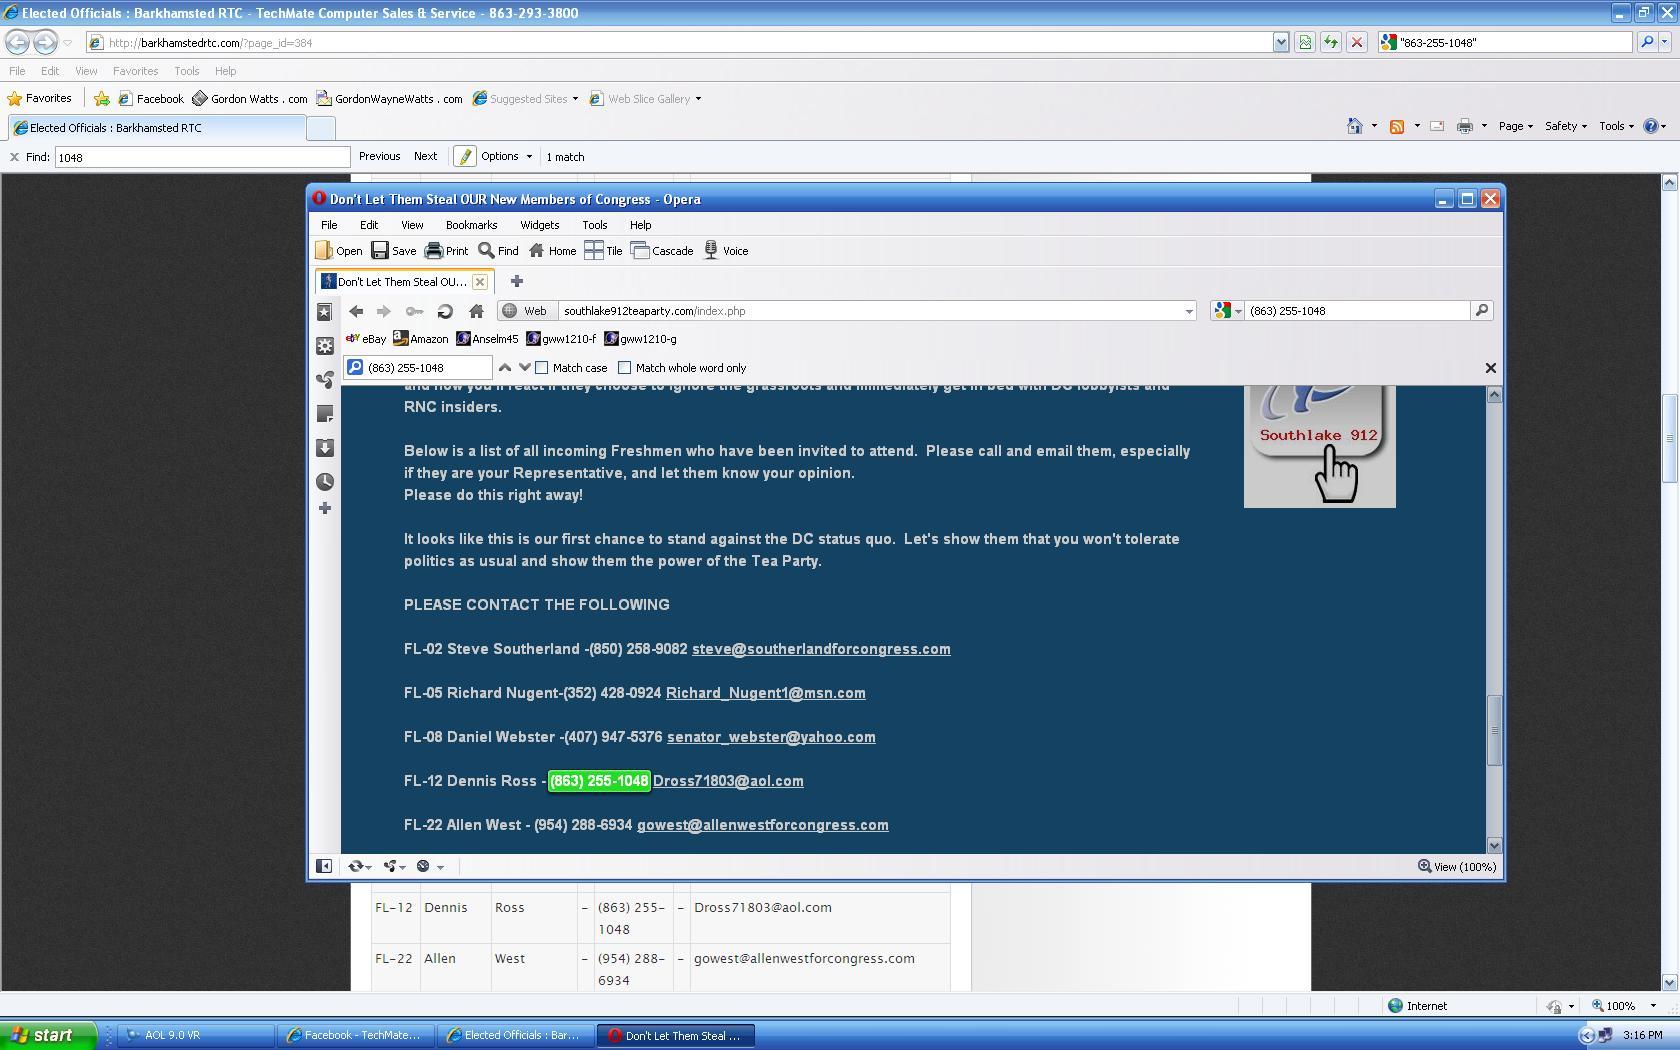The image size is (1680, 1050).
Task: Click Opera's Wand key icon
Action: 414,311
